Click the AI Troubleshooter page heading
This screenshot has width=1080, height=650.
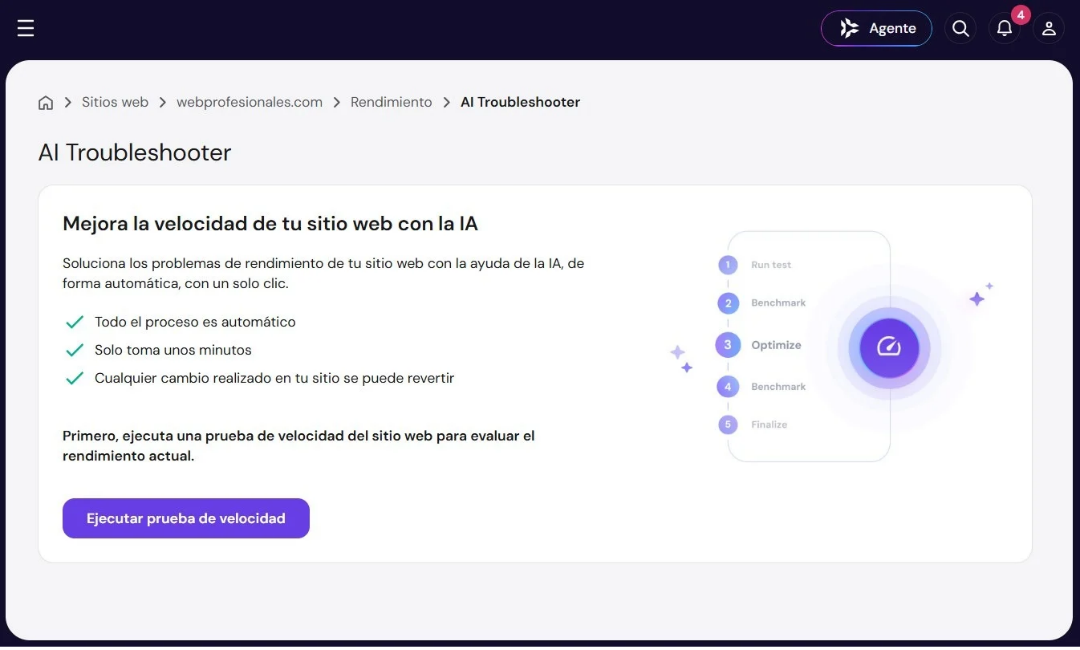(134, 152)
